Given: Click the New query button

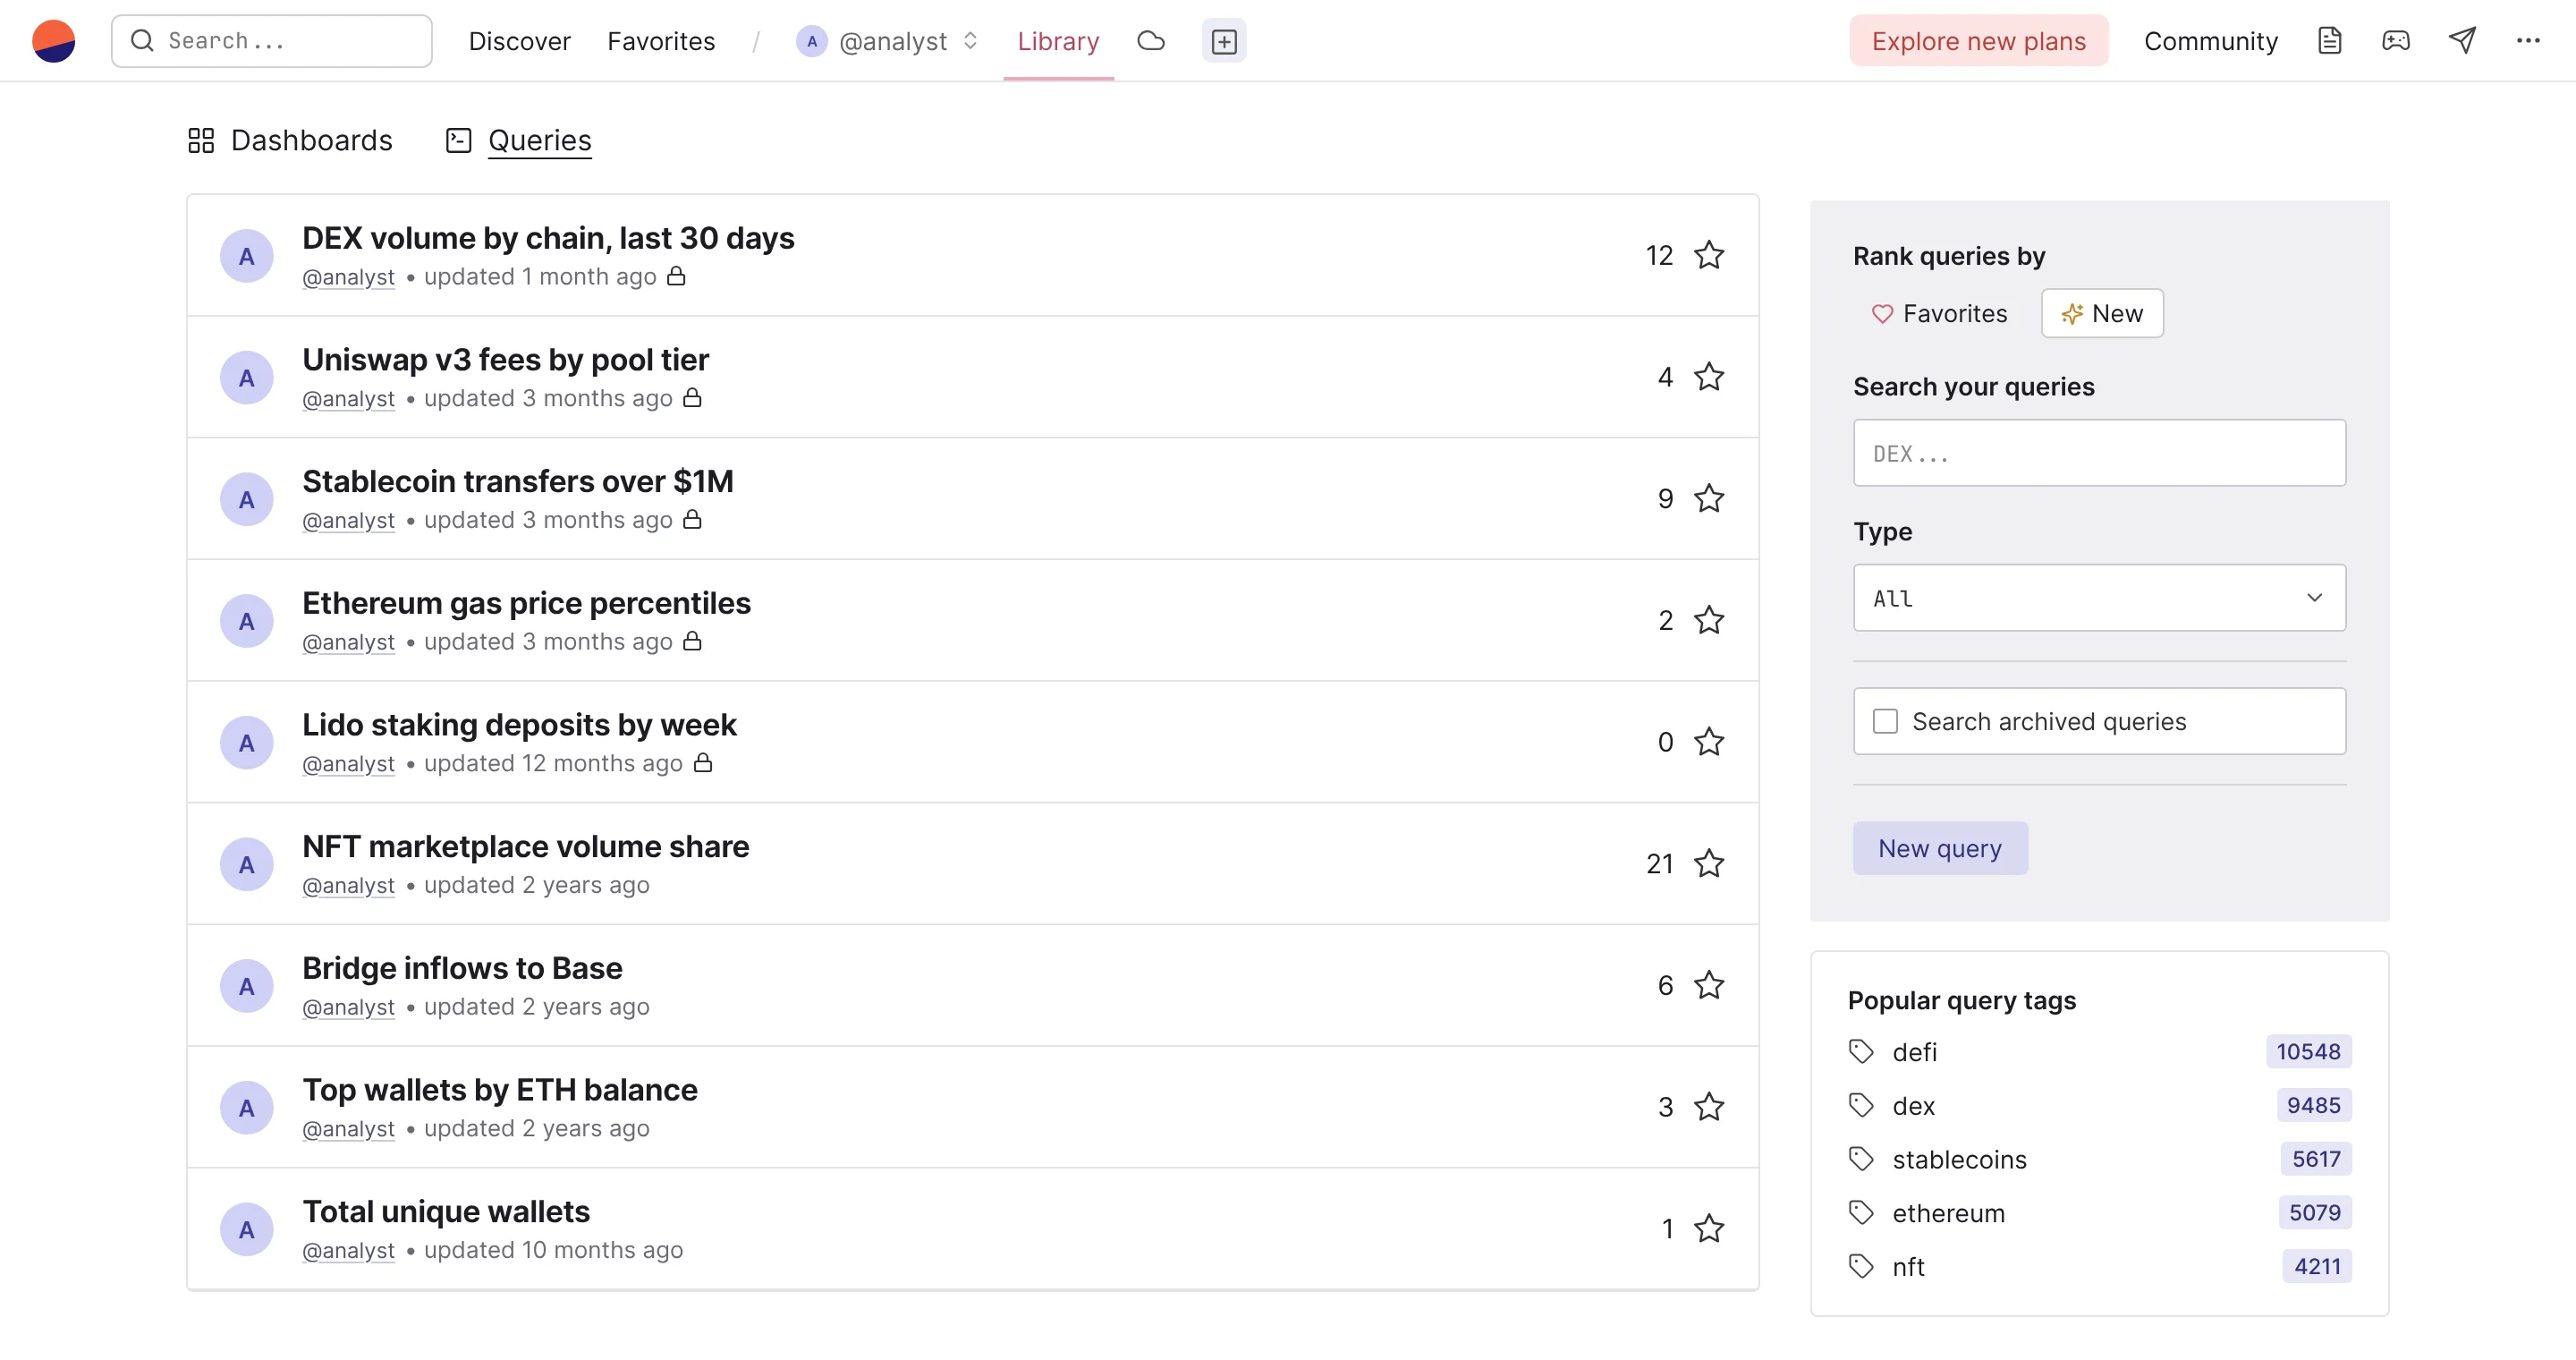Looking at the screenshot, I should click(x=1940, y=849).
